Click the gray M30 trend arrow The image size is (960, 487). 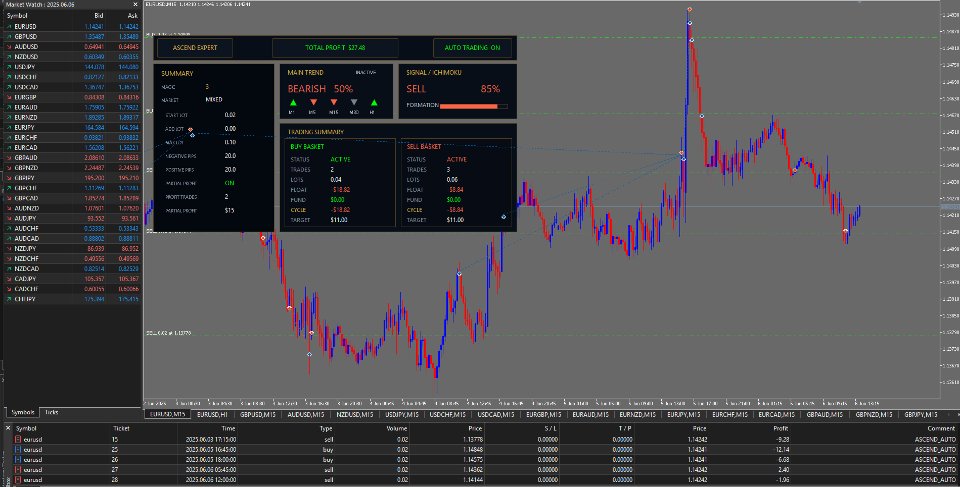click(x=354, y=102)
